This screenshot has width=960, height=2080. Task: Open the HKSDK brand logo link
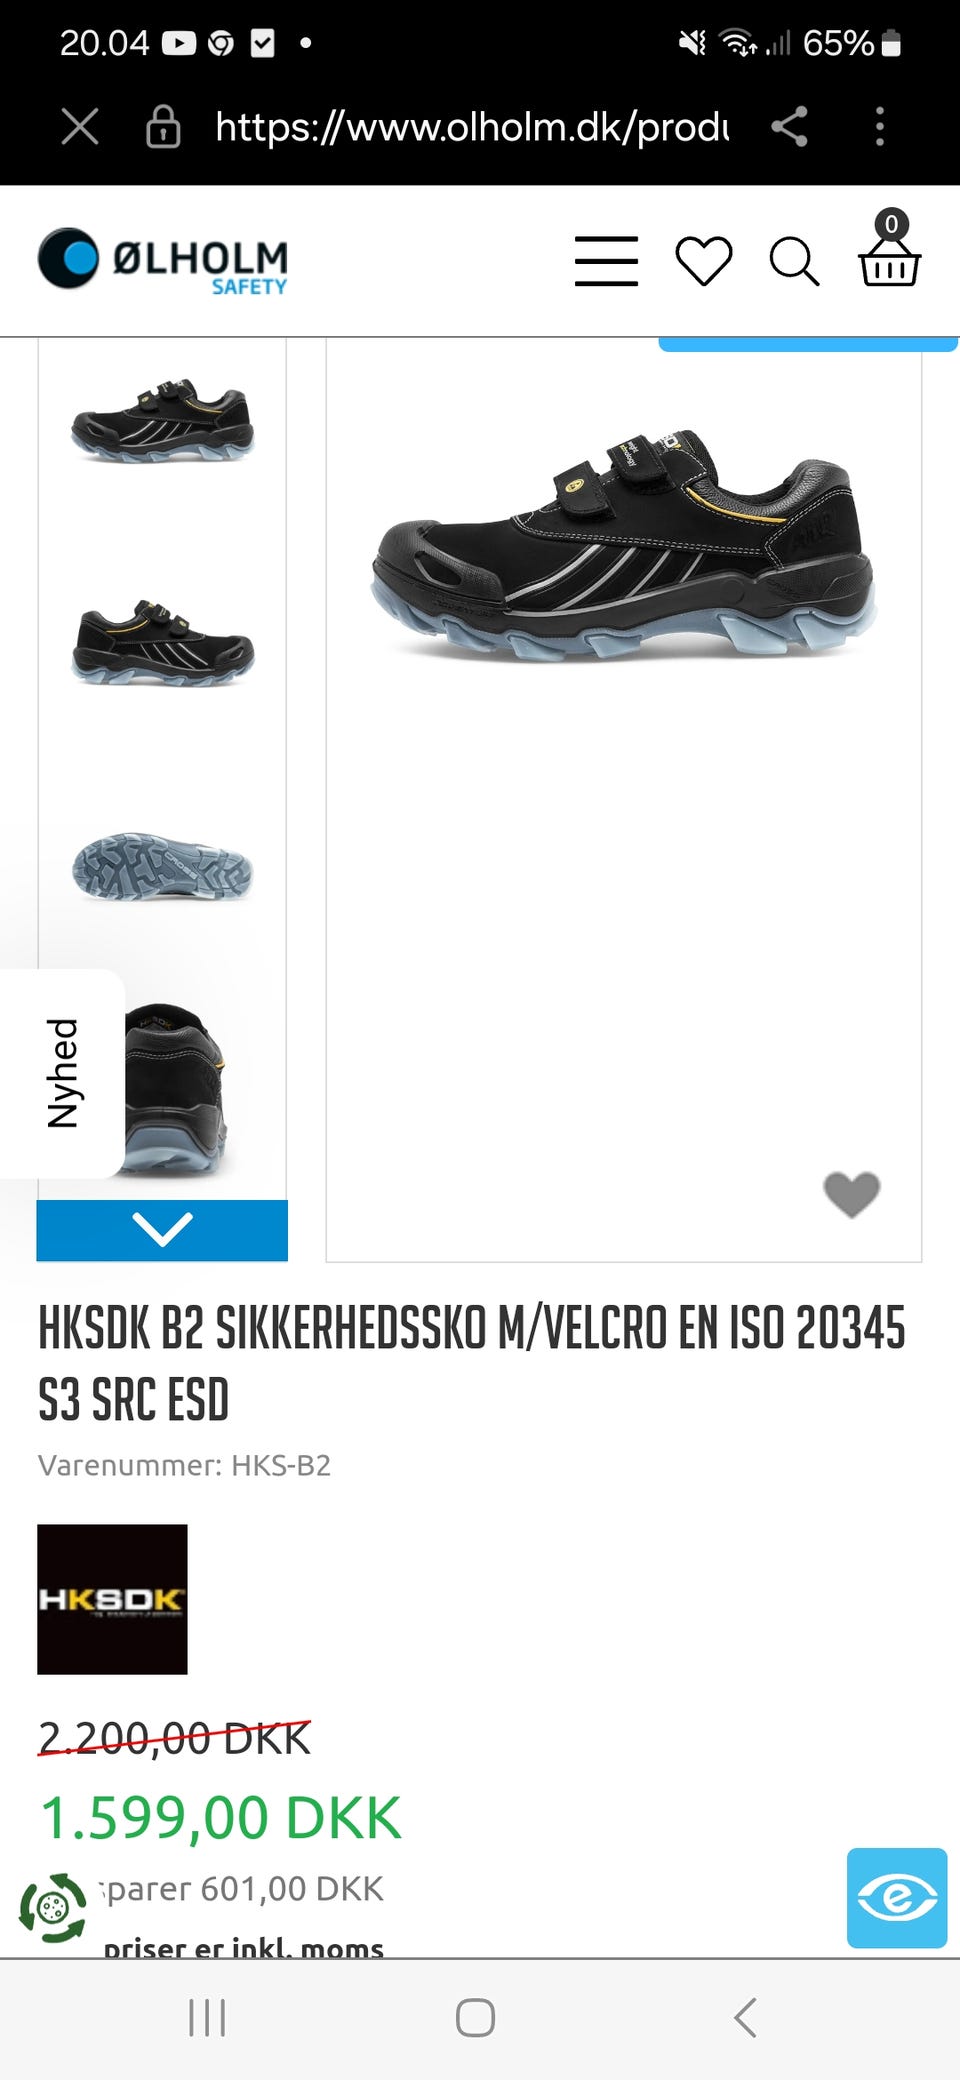pos(112,1599)
